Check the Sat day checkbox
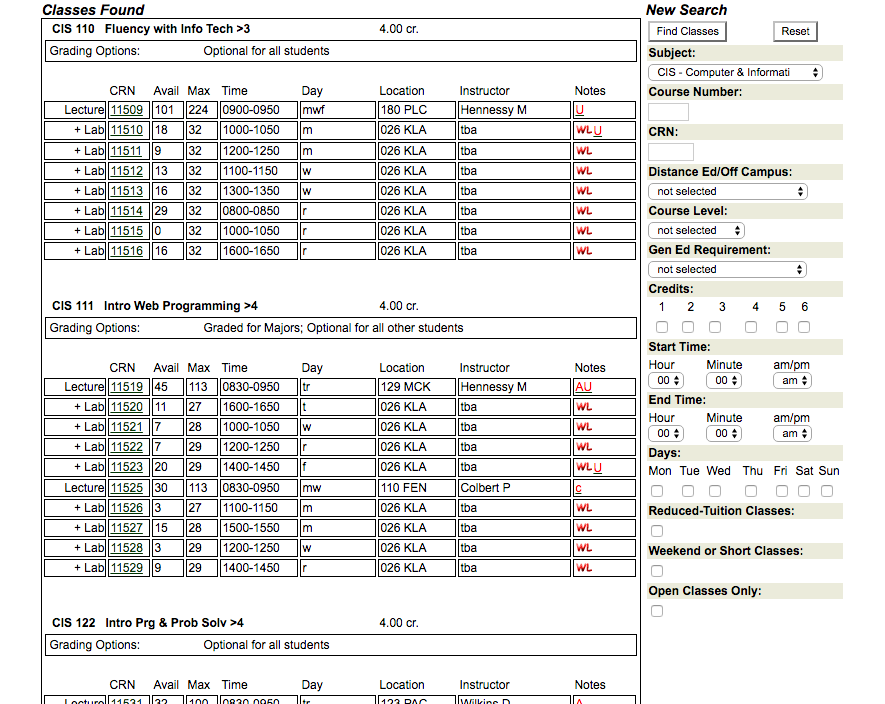Screen dimensions: 885x704 coord(804,491)
